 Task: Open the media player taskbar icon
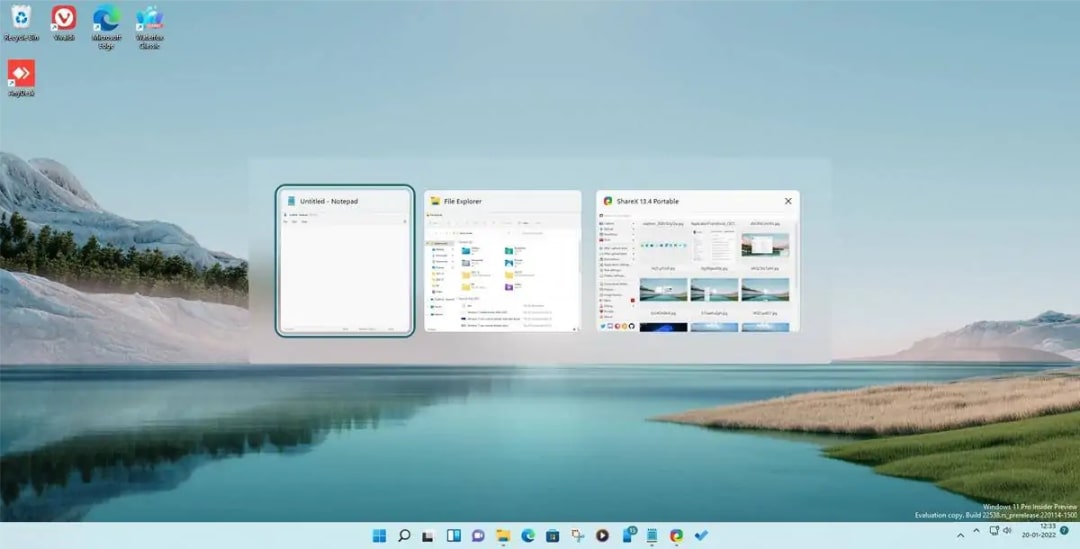point(602,535)
